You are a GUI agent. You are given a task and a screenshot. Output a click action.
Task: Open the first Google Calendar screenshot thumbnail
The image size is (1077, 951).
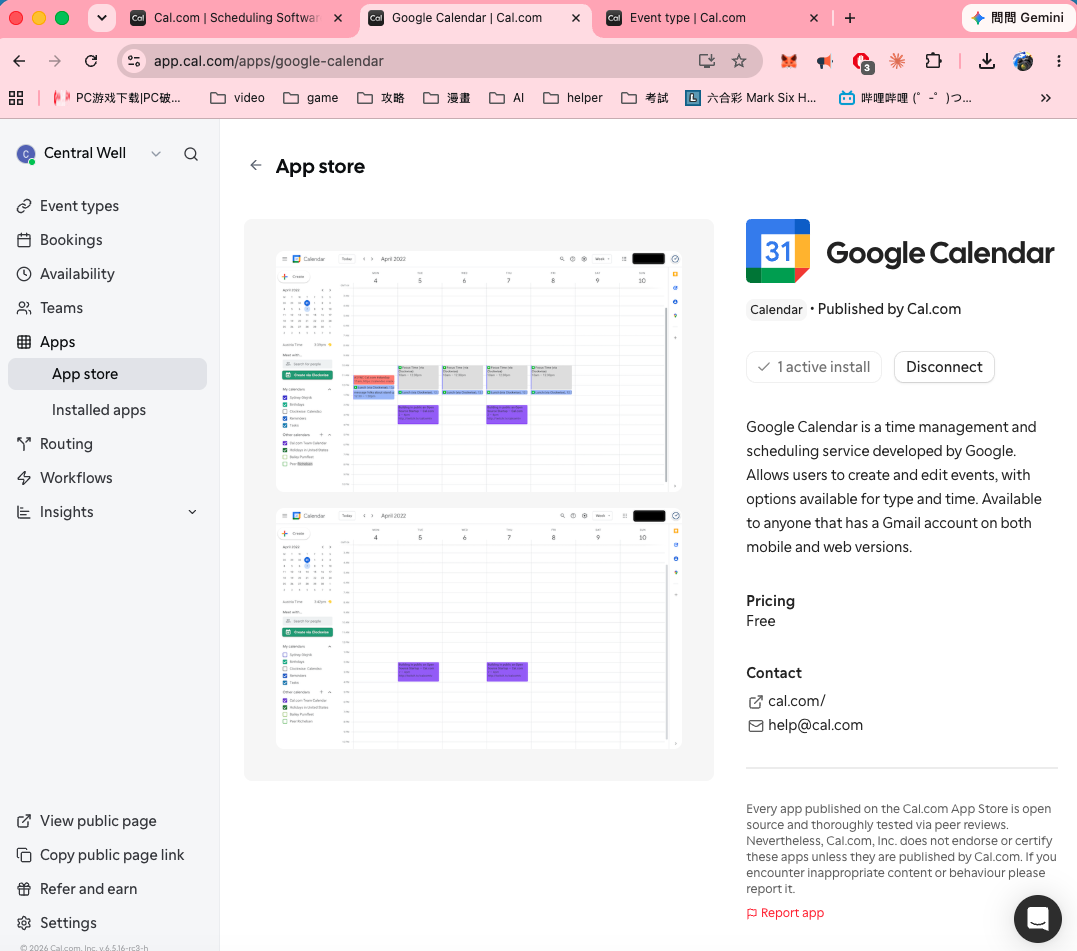(478, 371)
